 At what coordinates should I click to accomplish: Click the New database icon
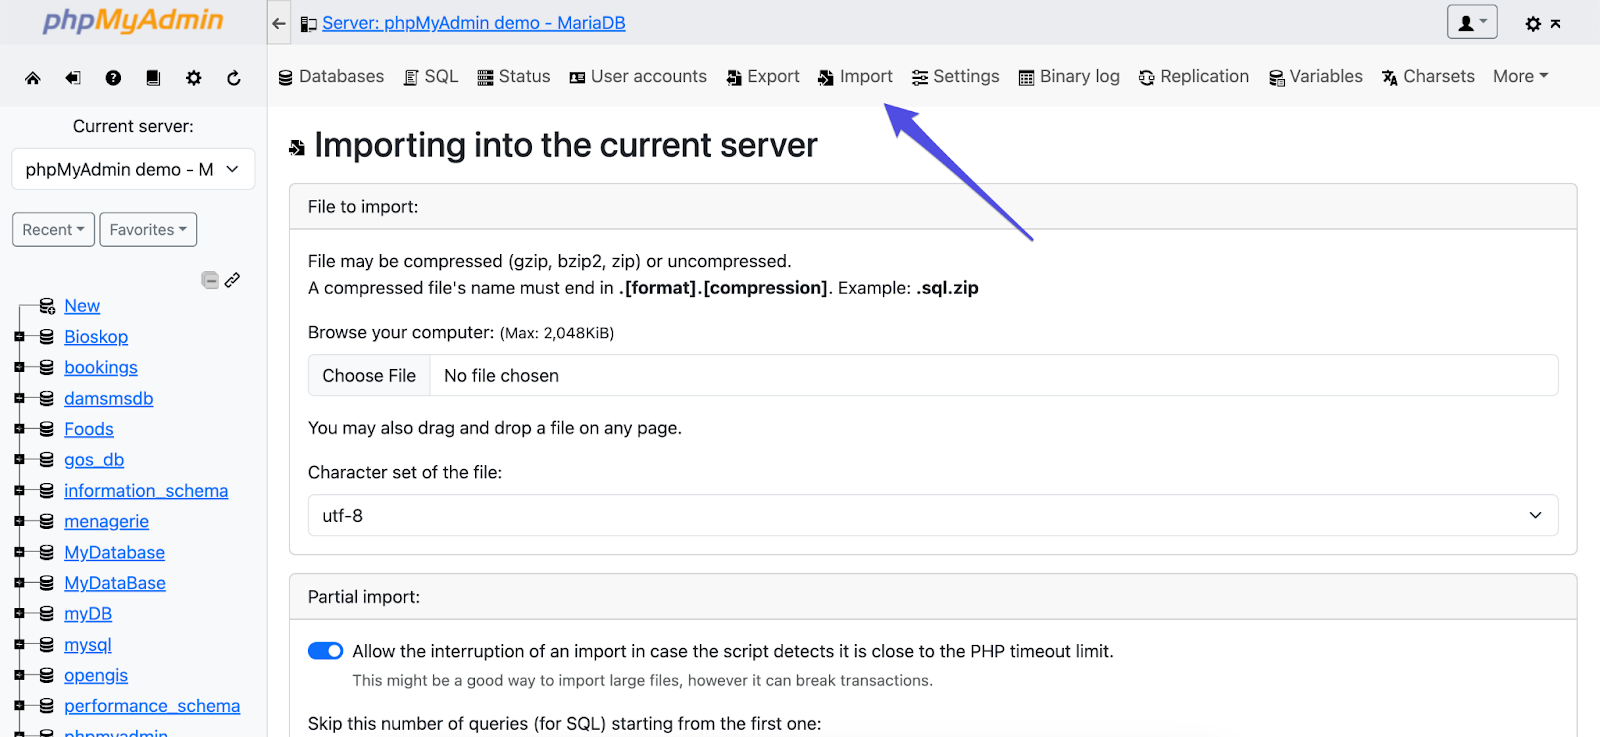click(47, 306)
